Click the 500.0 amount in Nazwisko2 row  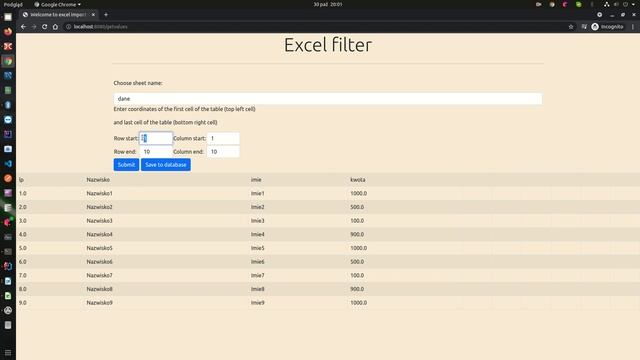coord(357,207)
